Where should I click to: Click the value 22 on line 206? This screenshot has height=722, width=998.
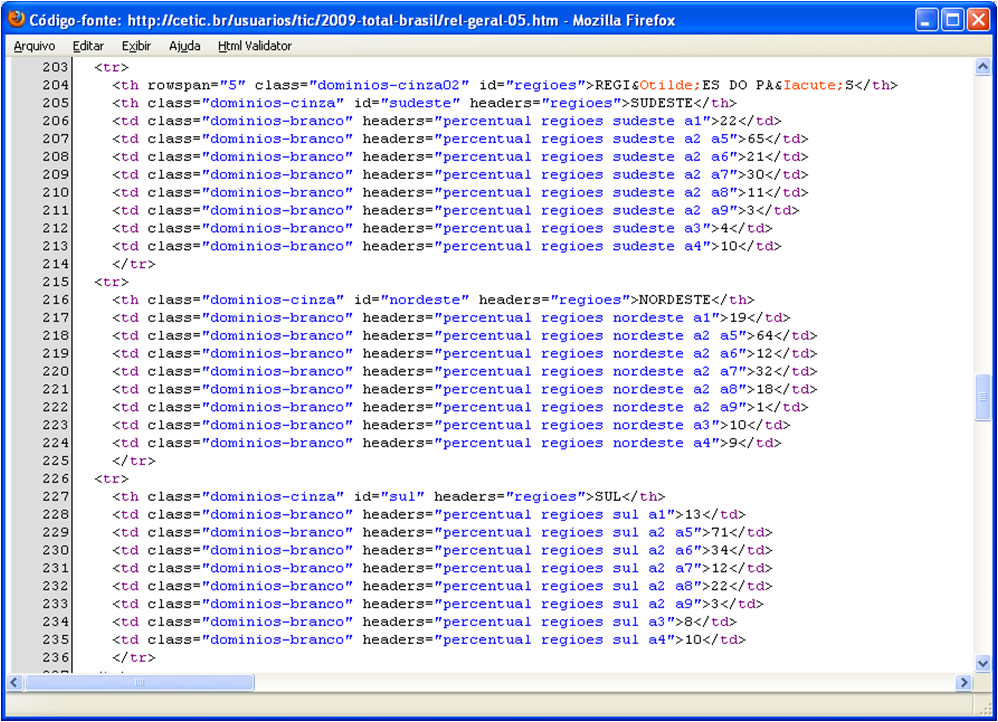click(x=728, y=120)
